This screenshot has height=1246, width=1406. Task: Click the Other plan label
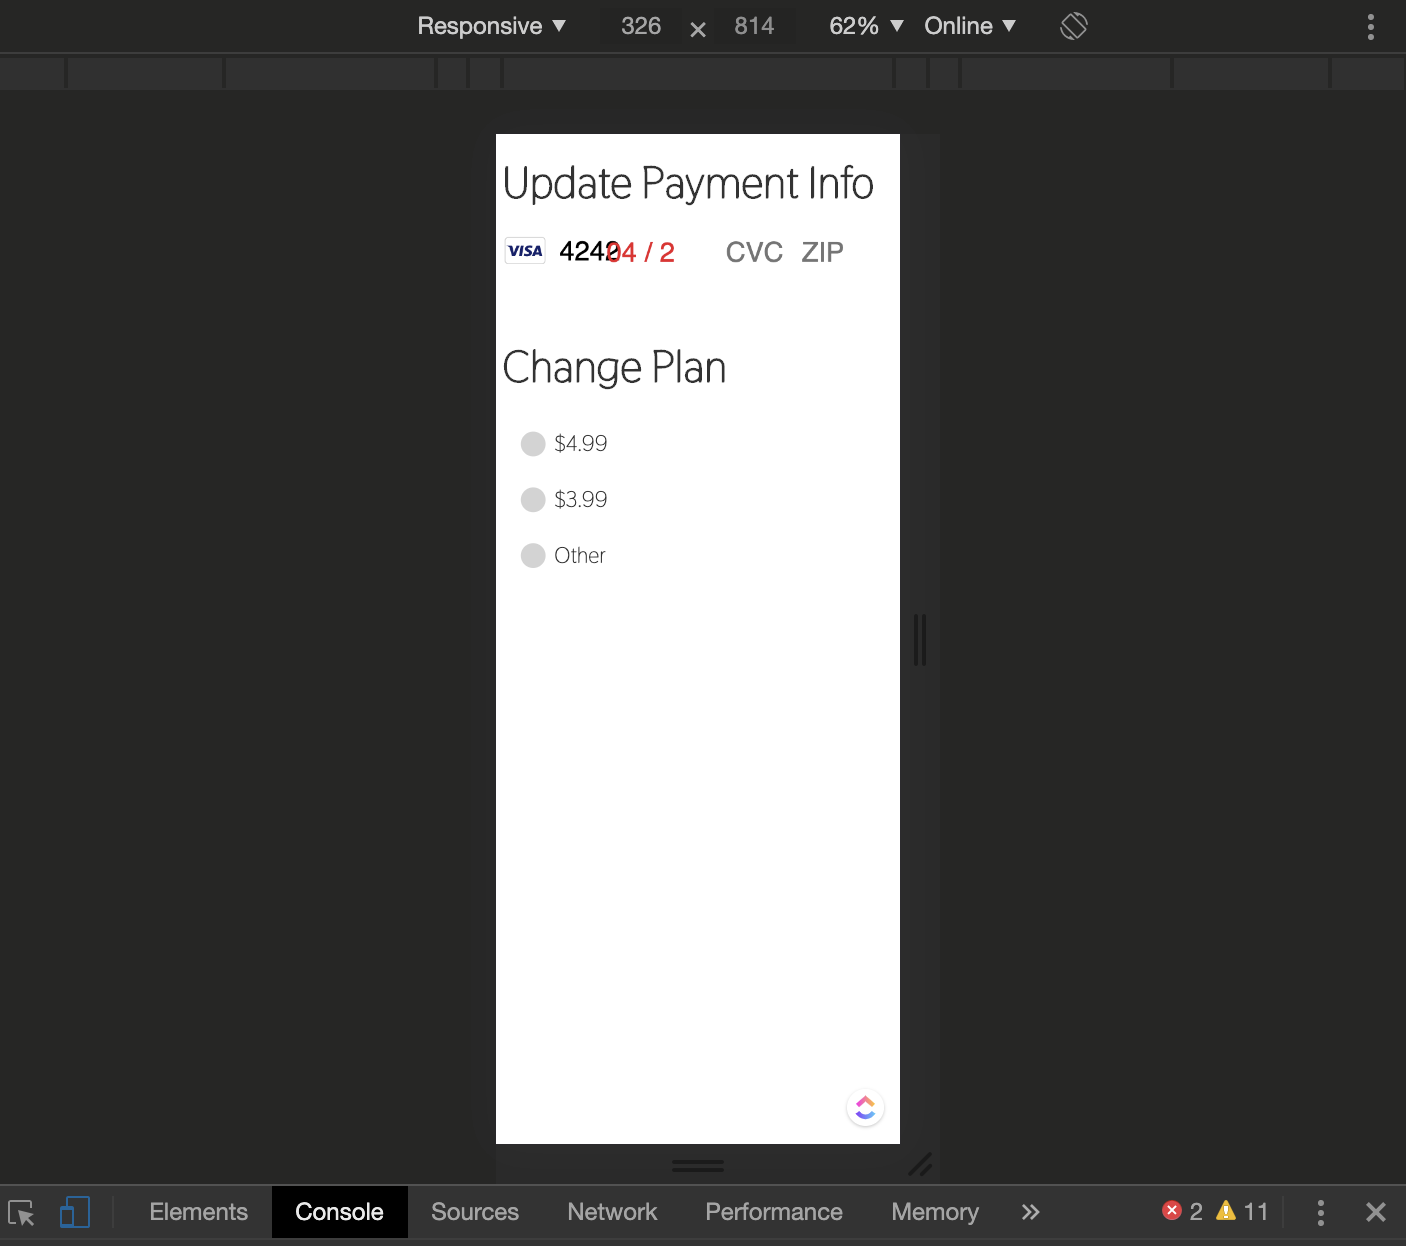[x=580, y=556]
